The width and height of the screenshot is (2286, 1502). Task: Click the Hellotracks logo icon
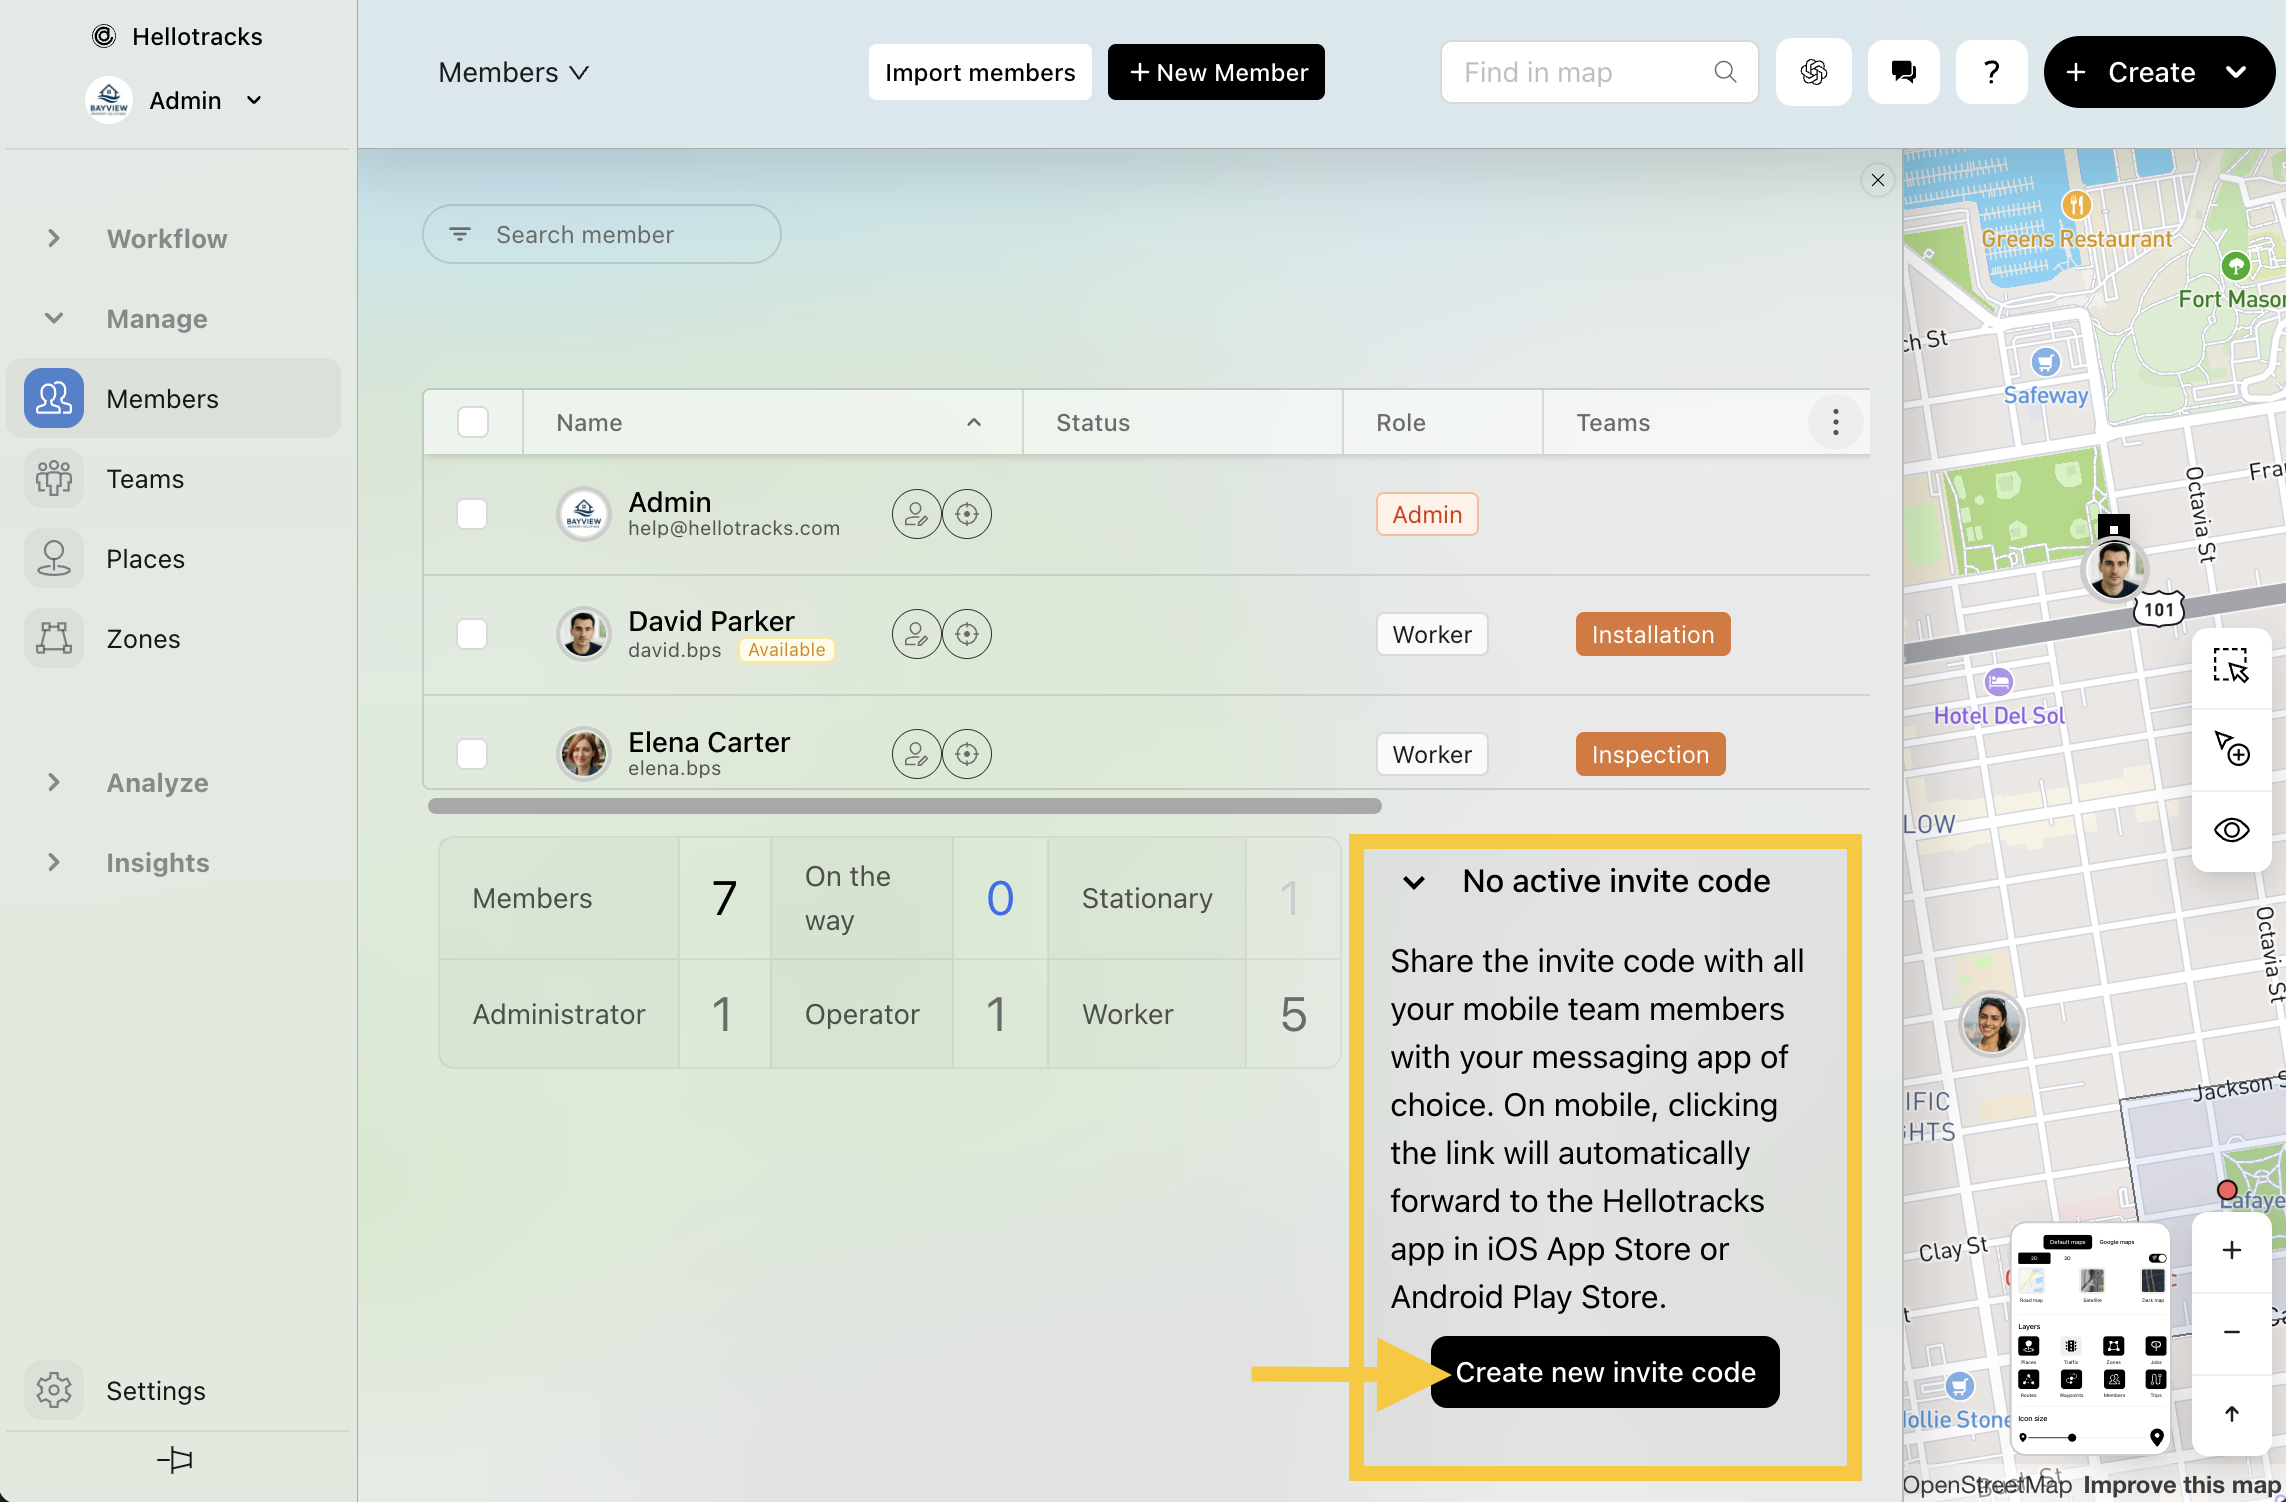tap(104, 36)
